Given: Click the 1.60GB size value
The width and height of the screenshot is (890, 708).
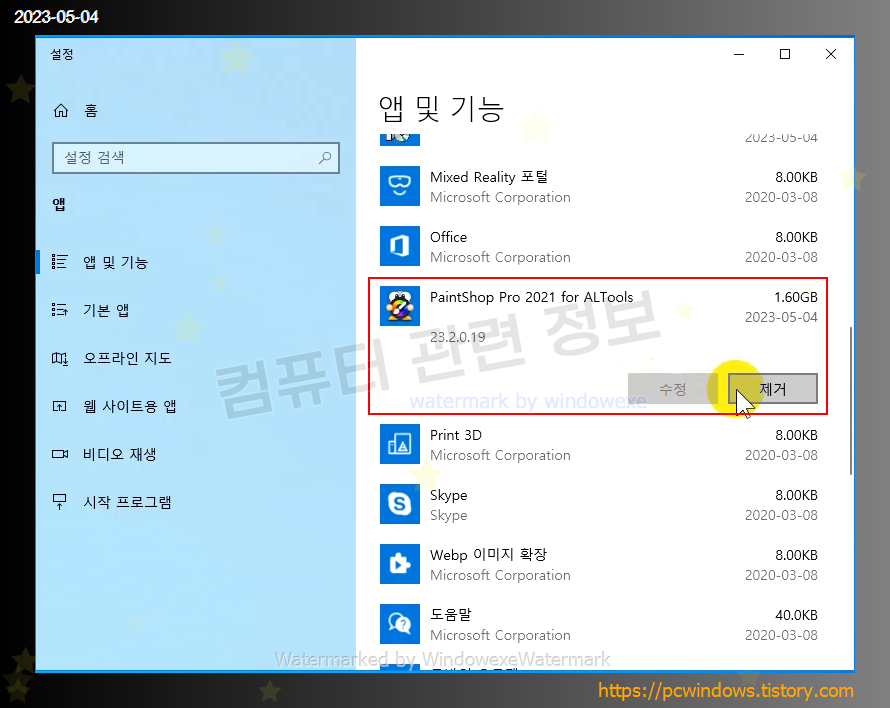Looking at the screenshot, I should point(796,297).
